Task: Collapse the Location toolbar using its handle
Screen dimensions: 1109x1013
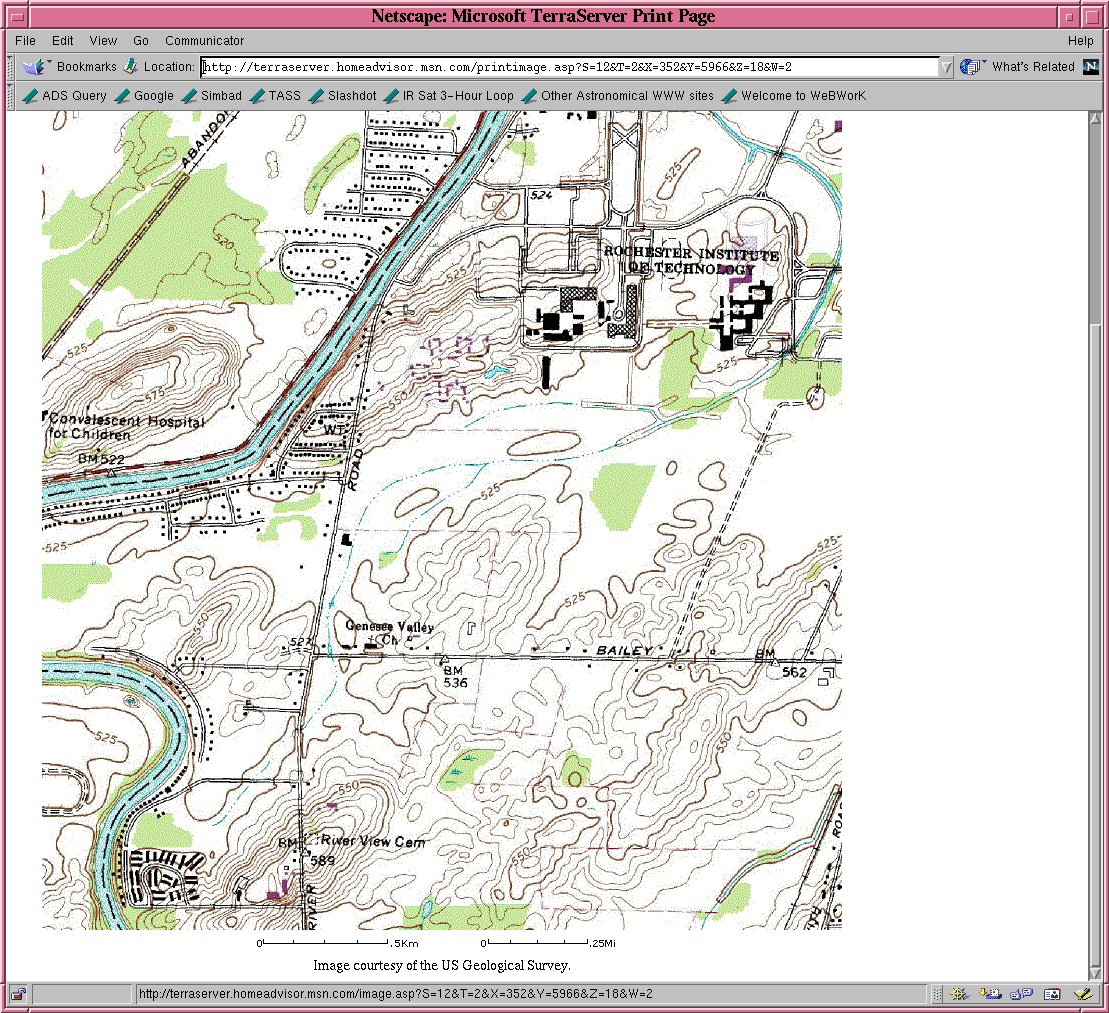Action: tap(11, 67)
